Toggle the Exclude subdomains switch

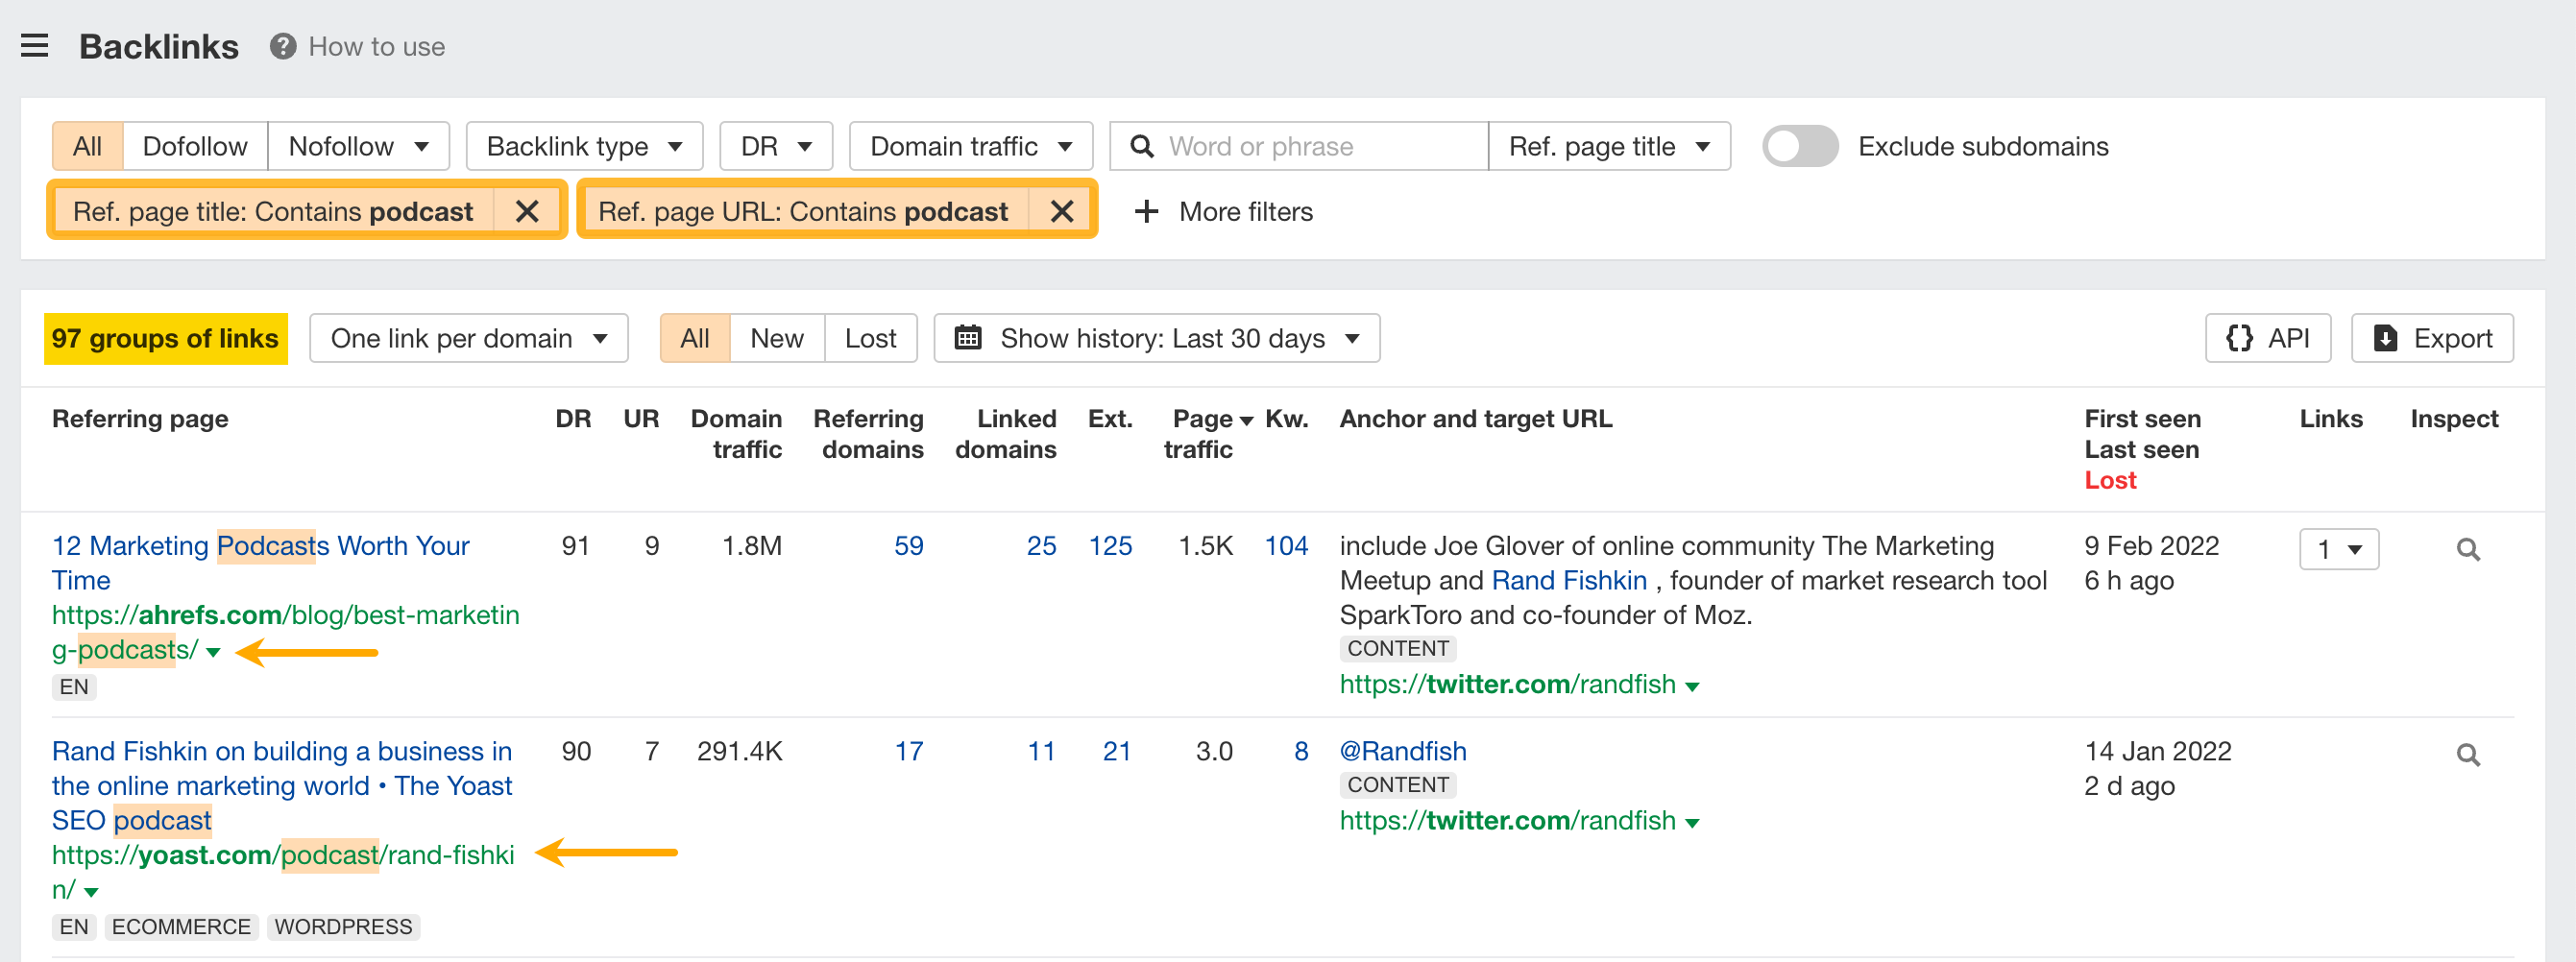point(1799,146)
